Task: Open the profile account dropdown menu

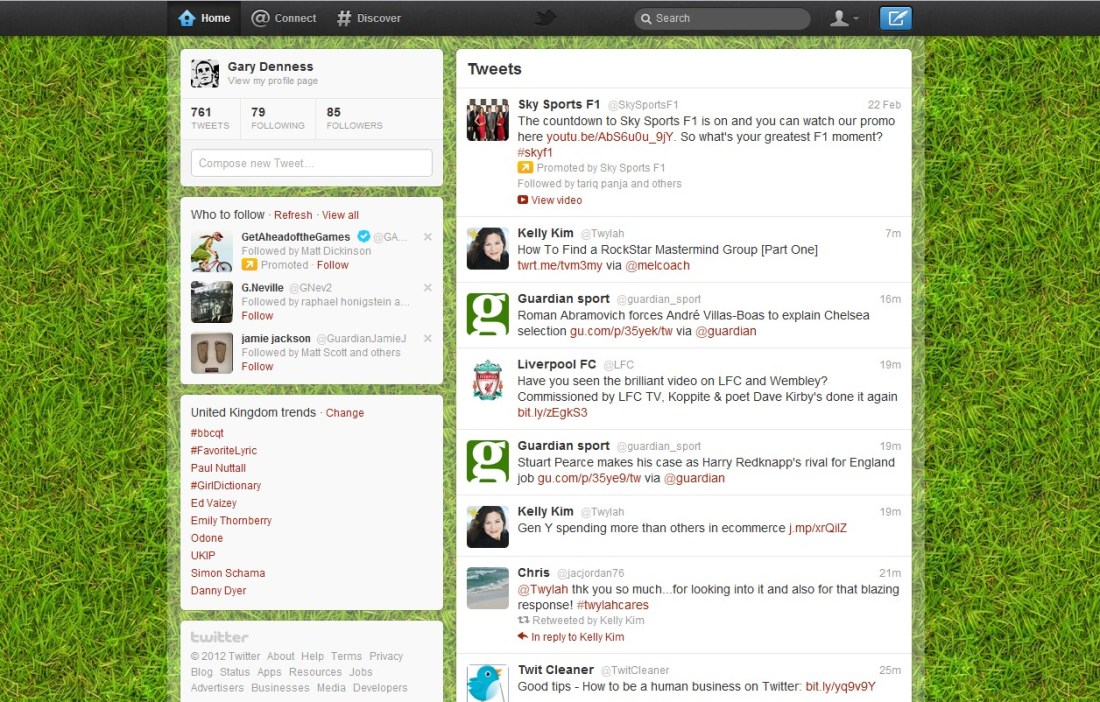Action: (x=844, y=18)
